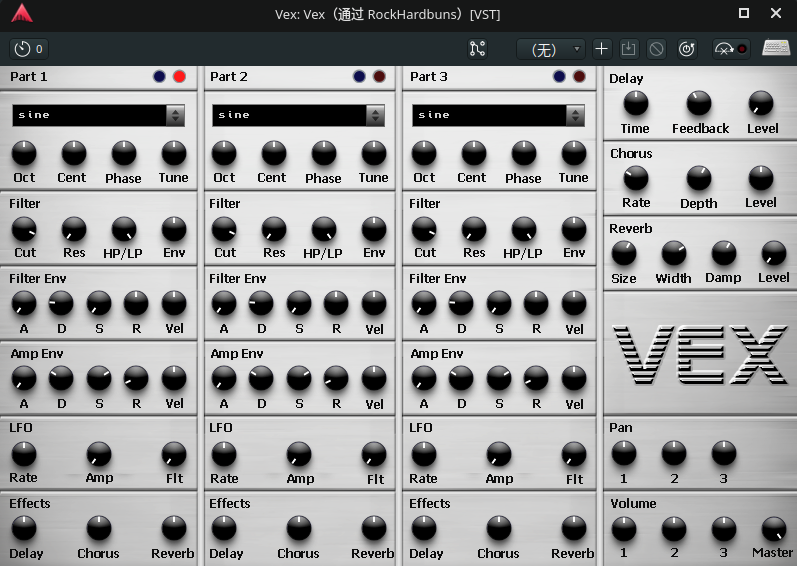Click Part 3 Amp Env A knob
Image resolution: width=797 pixels, height=566 pixels.
[x=424, y=379]
